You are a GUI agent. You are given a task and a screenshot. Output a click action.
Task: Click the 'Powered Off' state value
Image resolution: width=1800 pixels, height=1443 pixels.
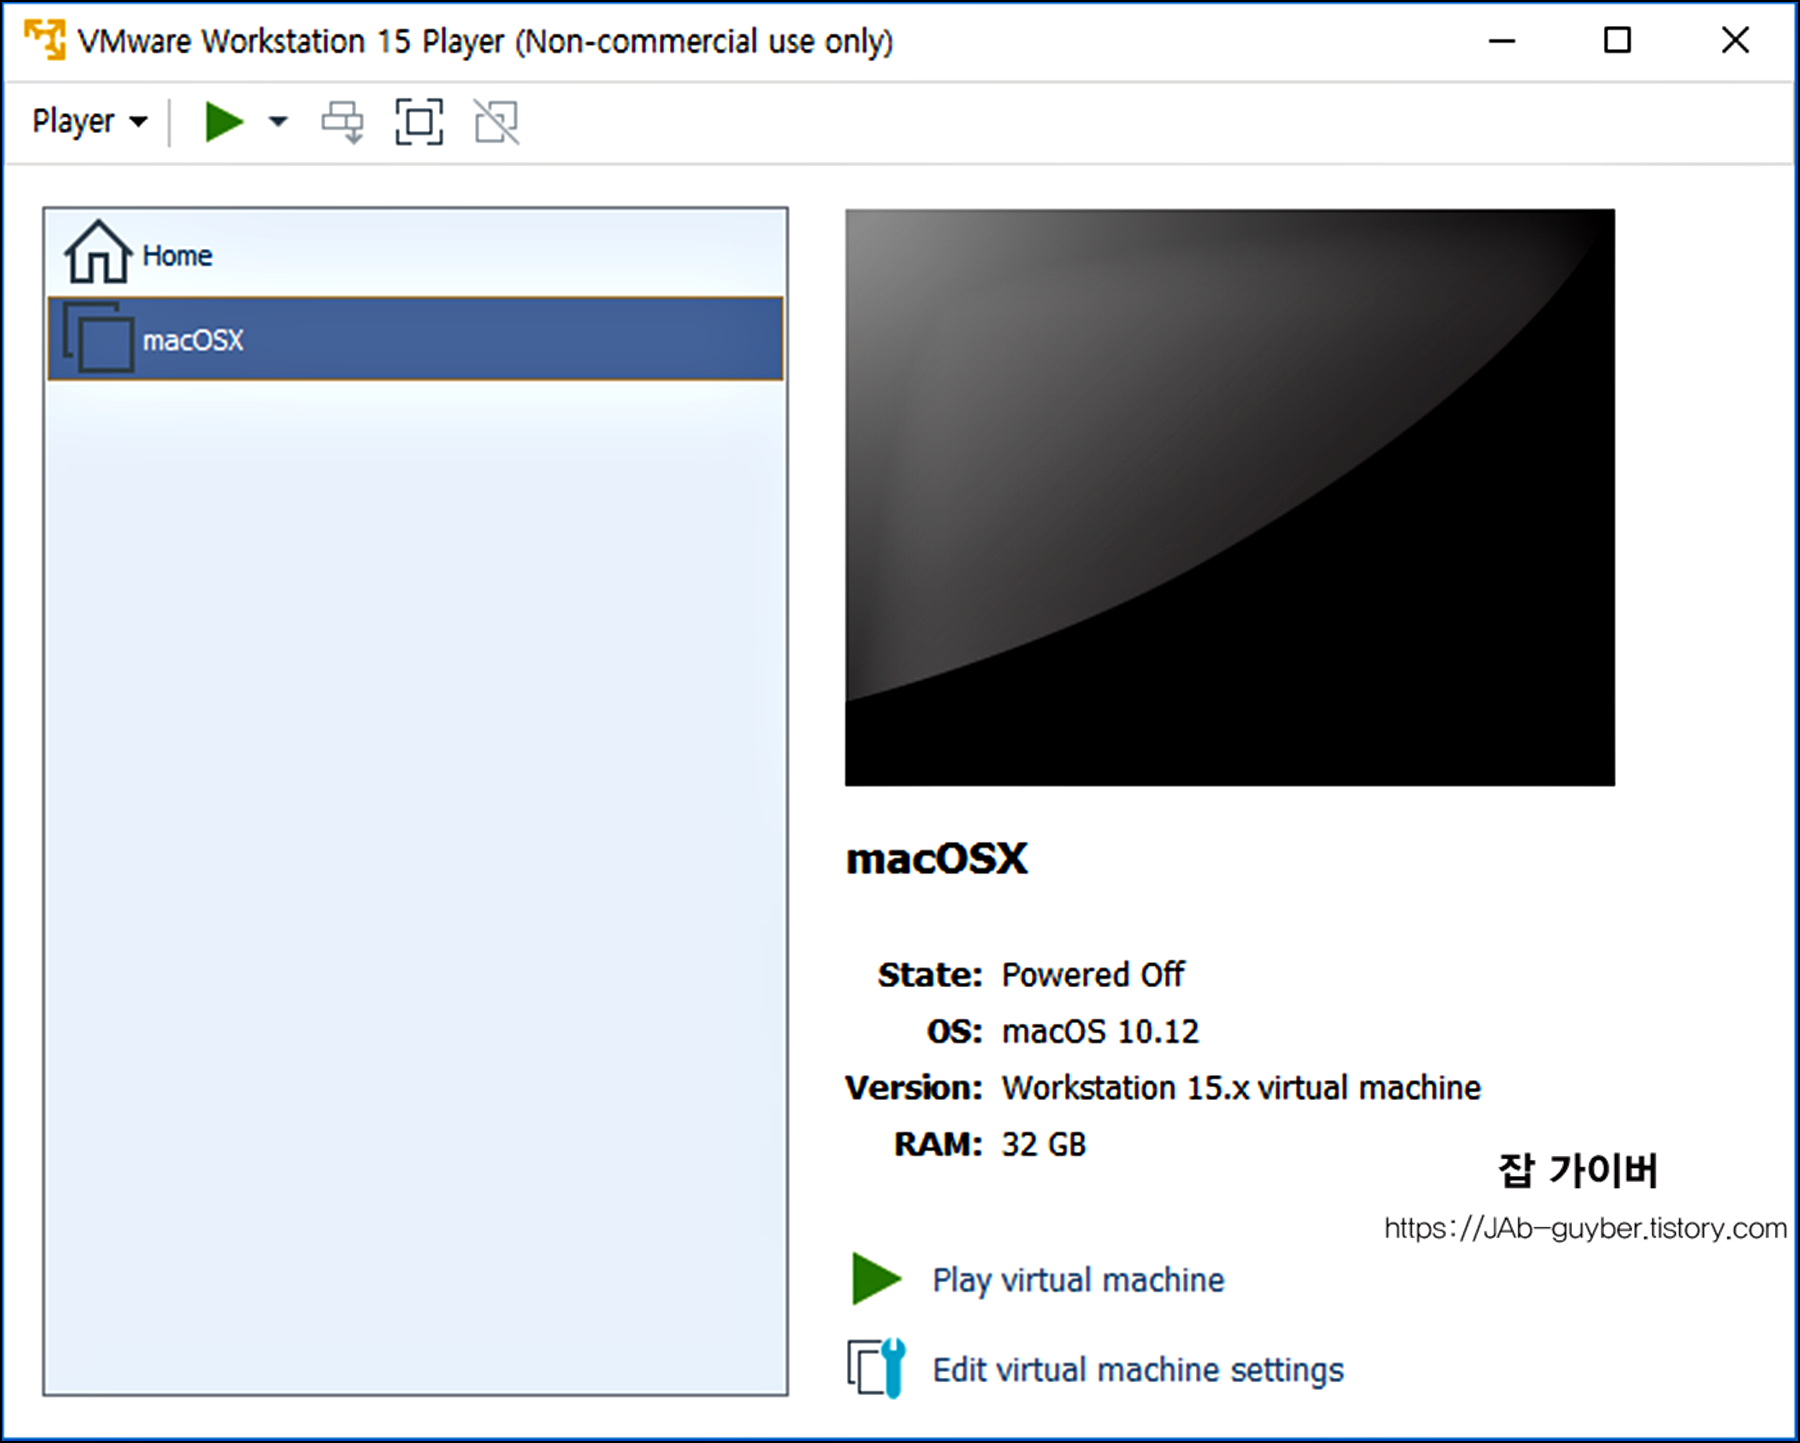click(1093, 974)
